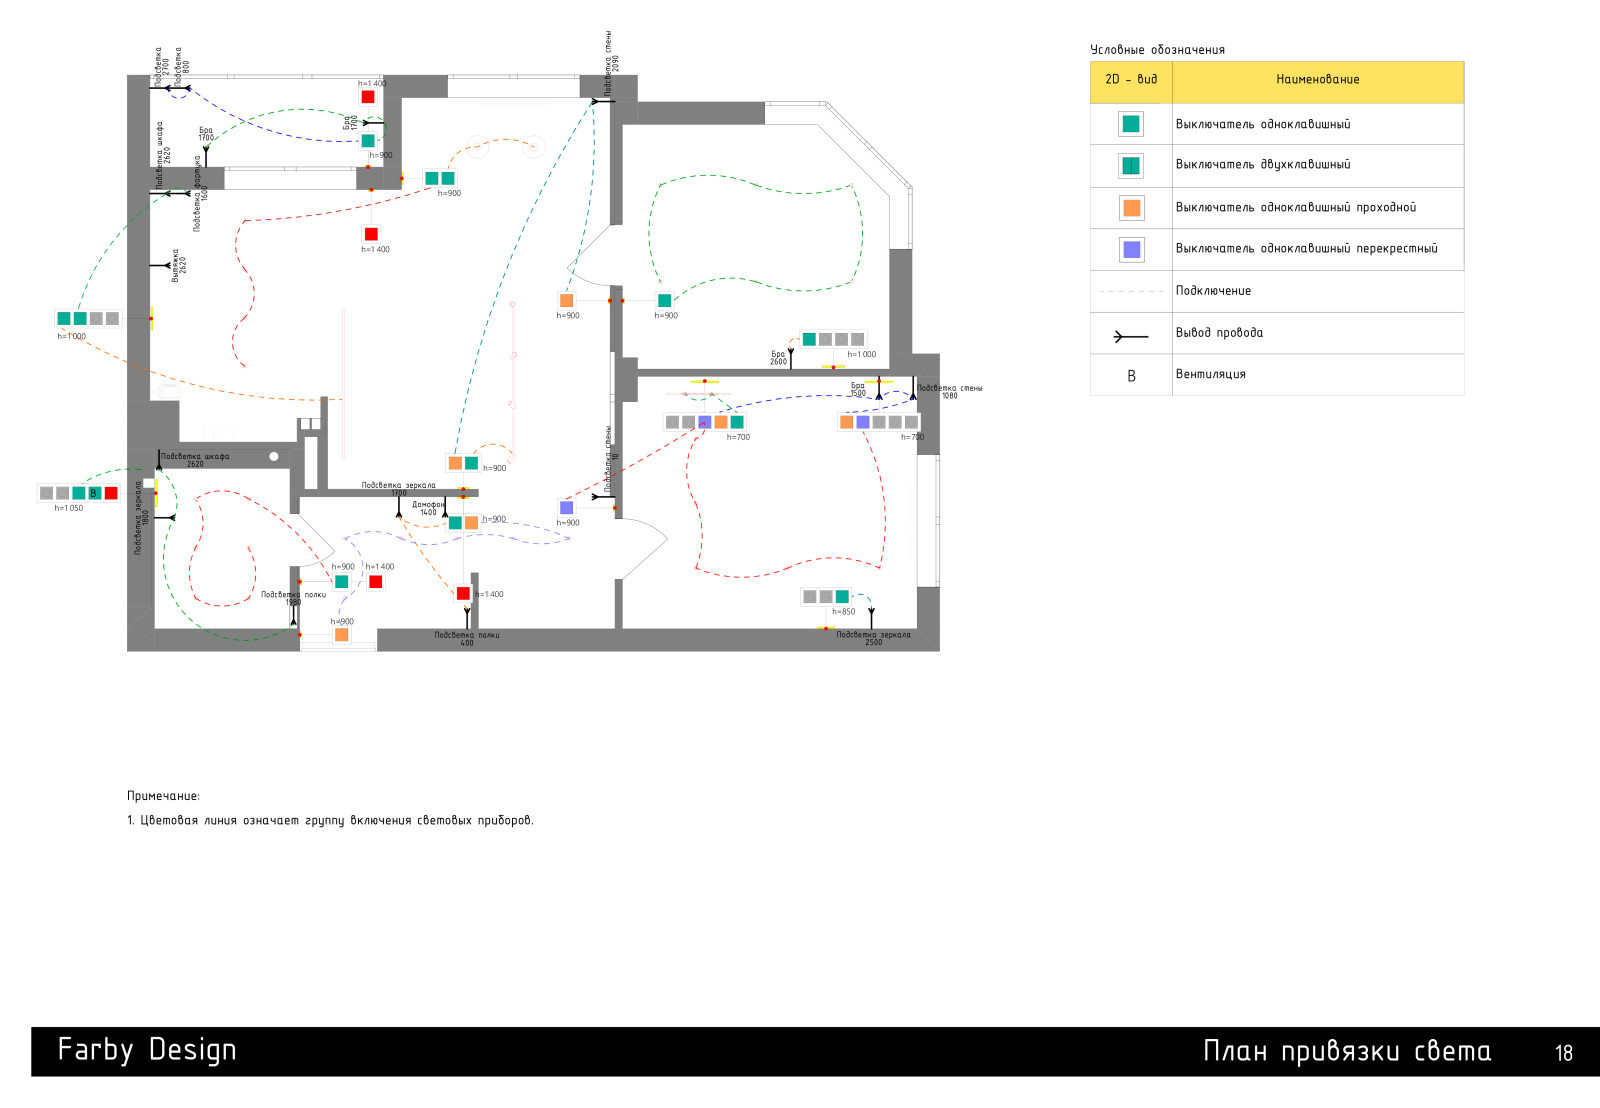The image size is (1600, 1108).
Task: Click the wire output arrow symbol in legend
Action: pos(1130,337)
